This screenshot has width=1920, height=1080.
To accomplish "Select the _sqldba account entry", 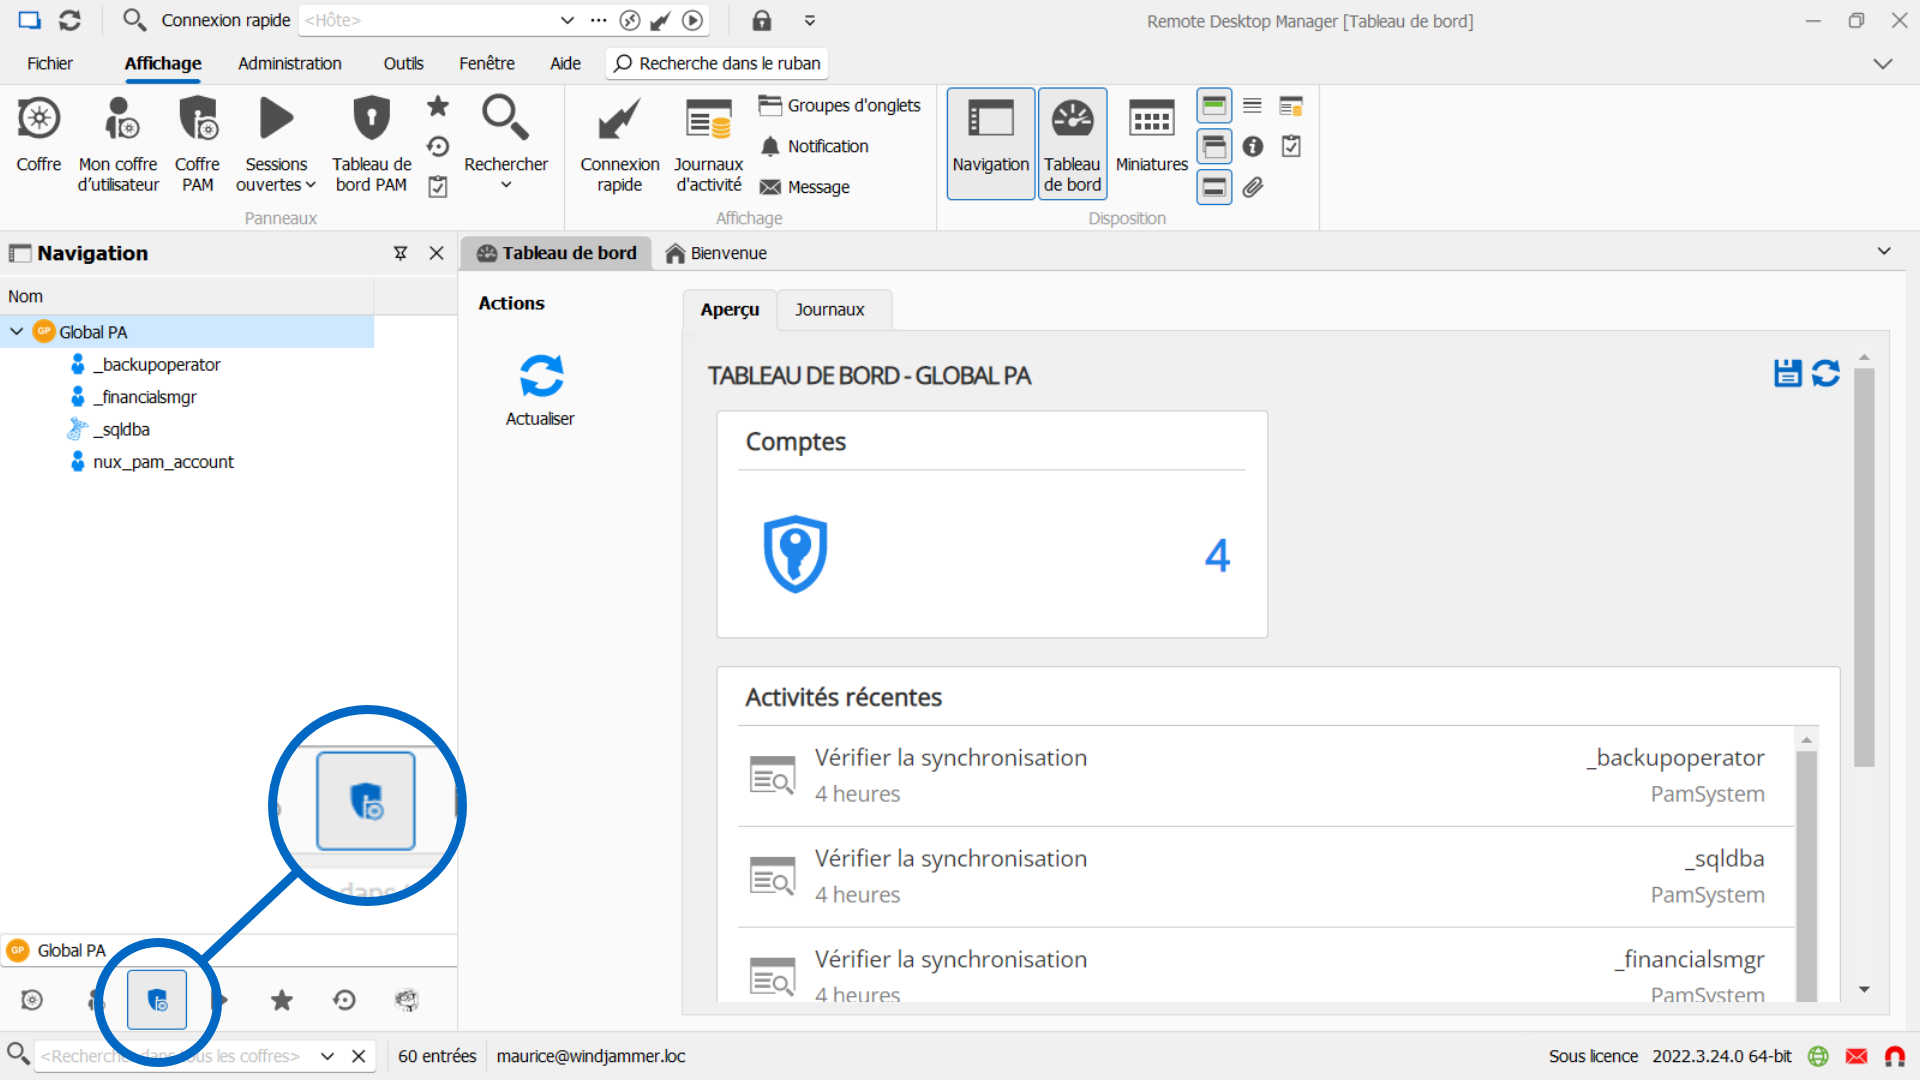I will coord(121,429).
